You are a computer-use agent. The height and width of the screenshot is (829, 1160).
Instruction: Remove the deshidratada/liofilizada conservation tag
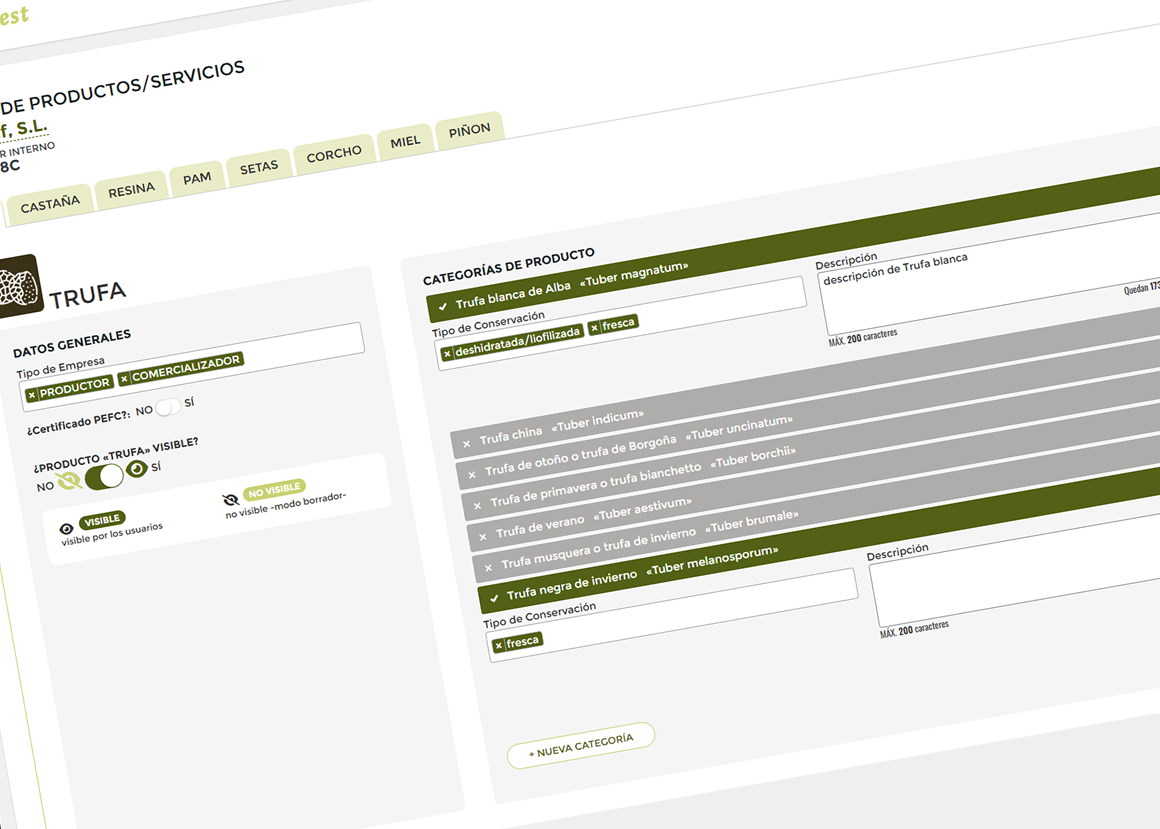(447, 353)
